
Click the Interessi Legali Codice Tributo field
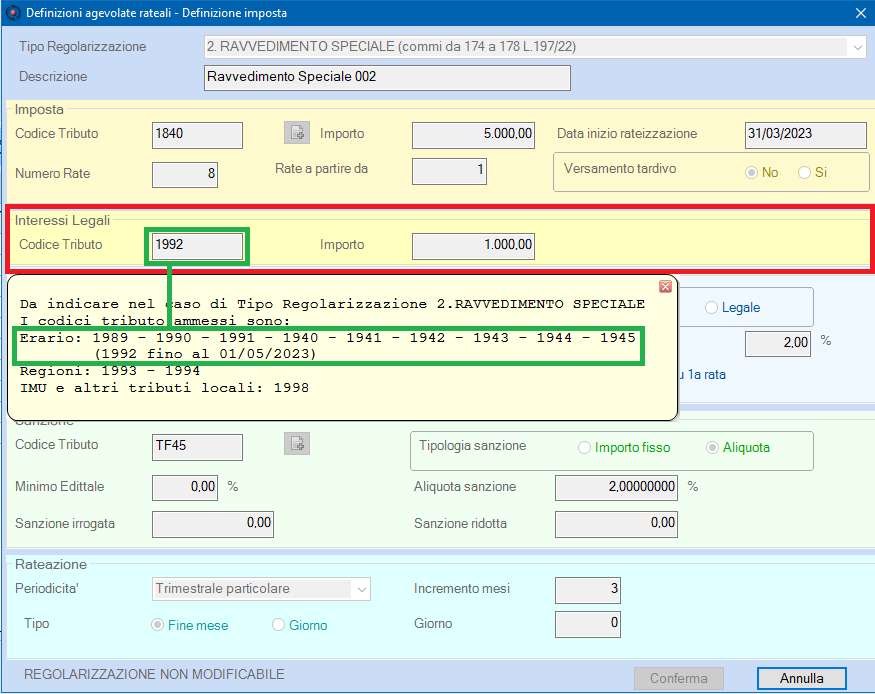[197, 244]
